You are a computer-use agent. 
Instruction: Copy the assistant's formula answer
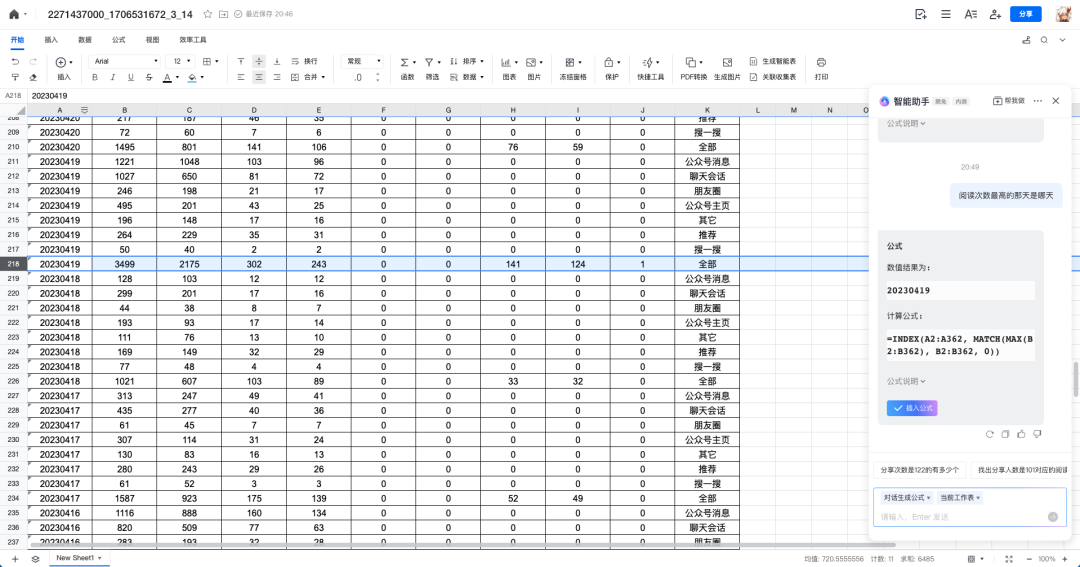coord(1005,434)
